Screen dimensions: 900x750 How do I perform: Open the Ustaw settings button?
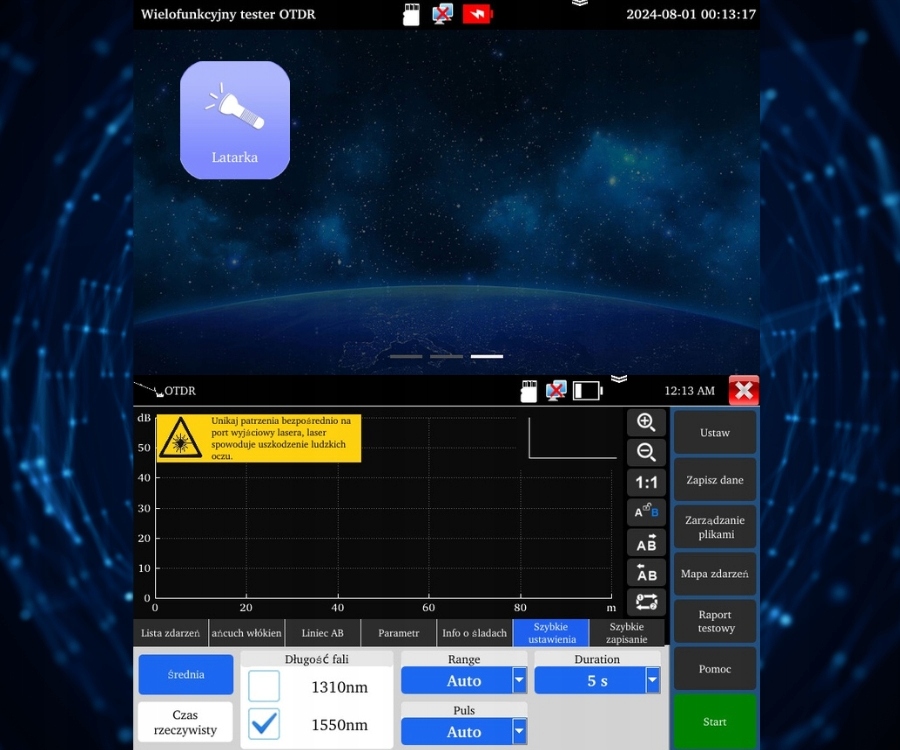(715, 433)
